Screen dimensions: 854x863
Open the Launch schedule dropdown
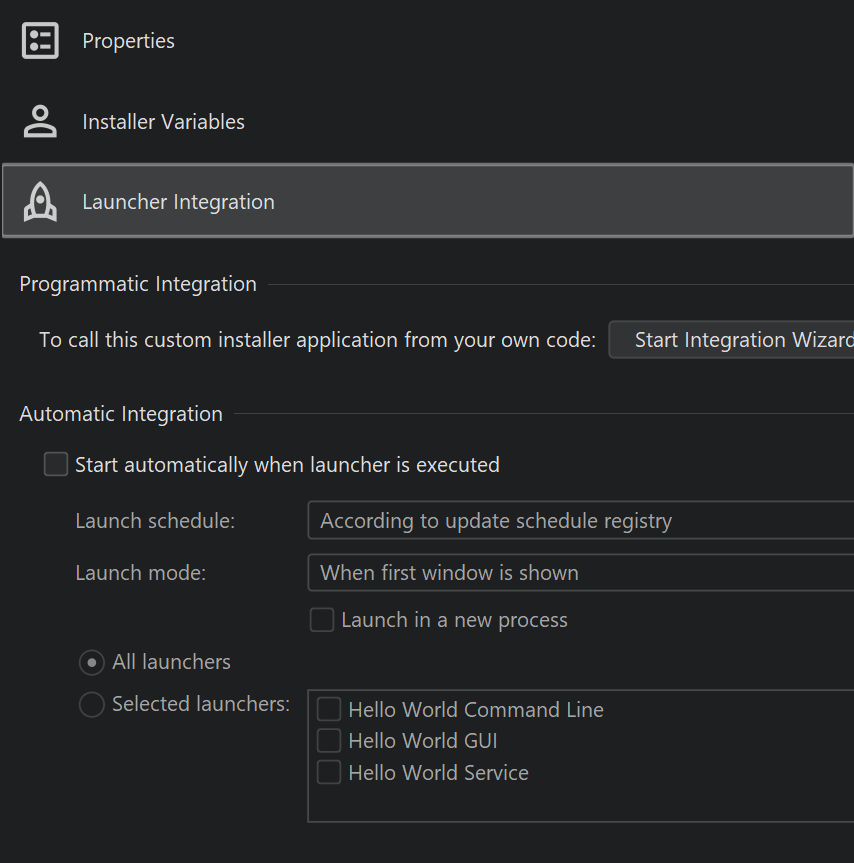580,521
